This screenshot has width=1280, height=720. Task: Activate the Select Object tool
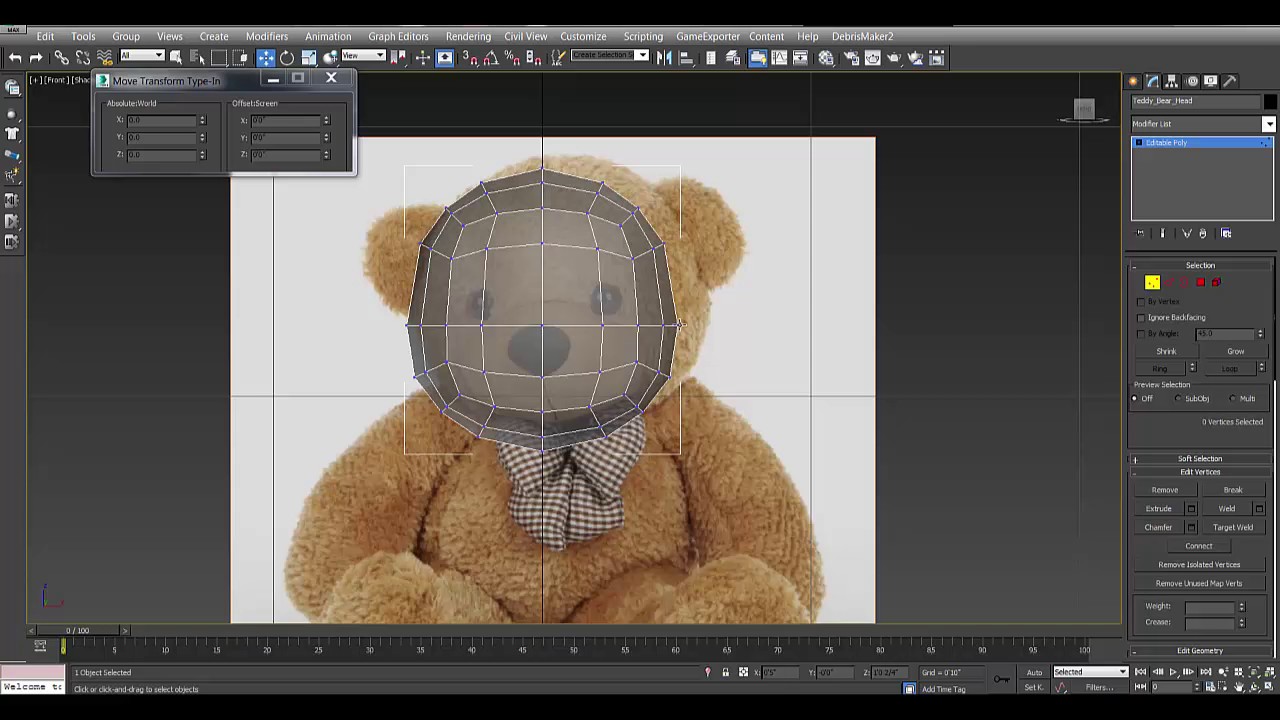176,58
